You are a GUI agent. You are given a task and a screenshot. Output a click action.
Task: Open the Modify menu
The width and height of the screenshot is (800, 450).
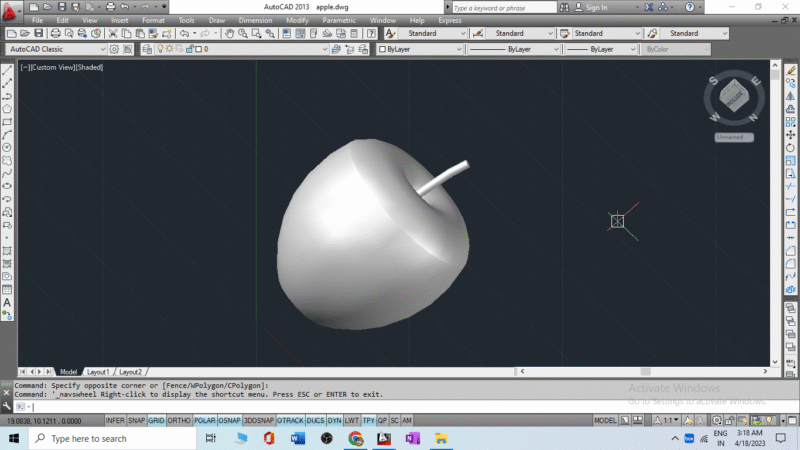297,20
